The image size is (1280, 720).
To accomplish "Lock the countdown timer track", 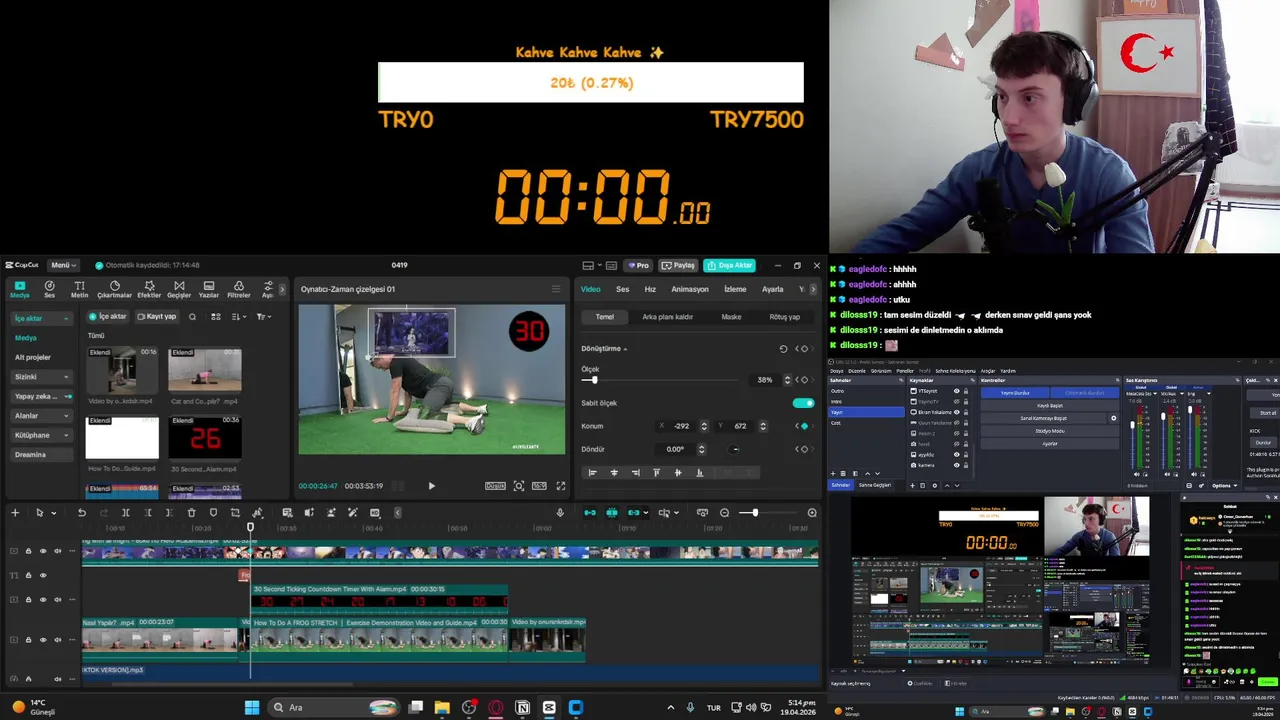I will click(28, 600).
